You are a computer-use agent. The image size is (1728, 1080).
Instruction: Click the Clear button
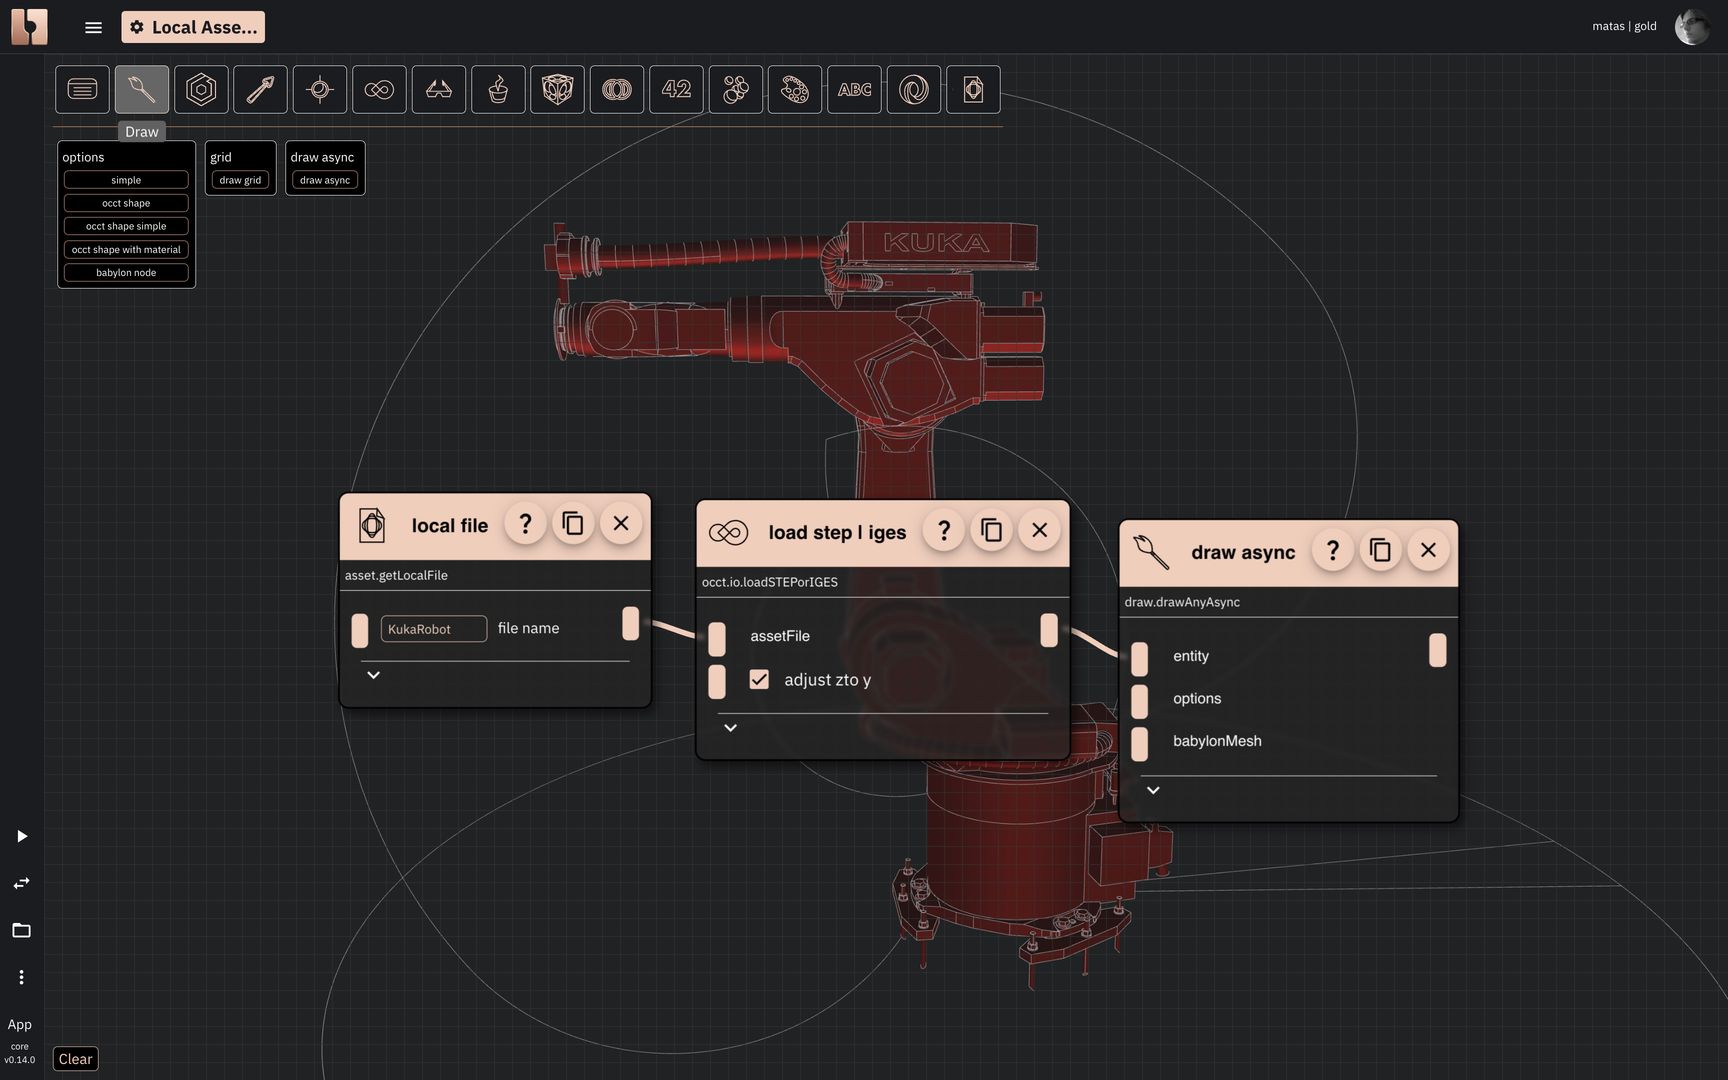[x=75, y=1059]
